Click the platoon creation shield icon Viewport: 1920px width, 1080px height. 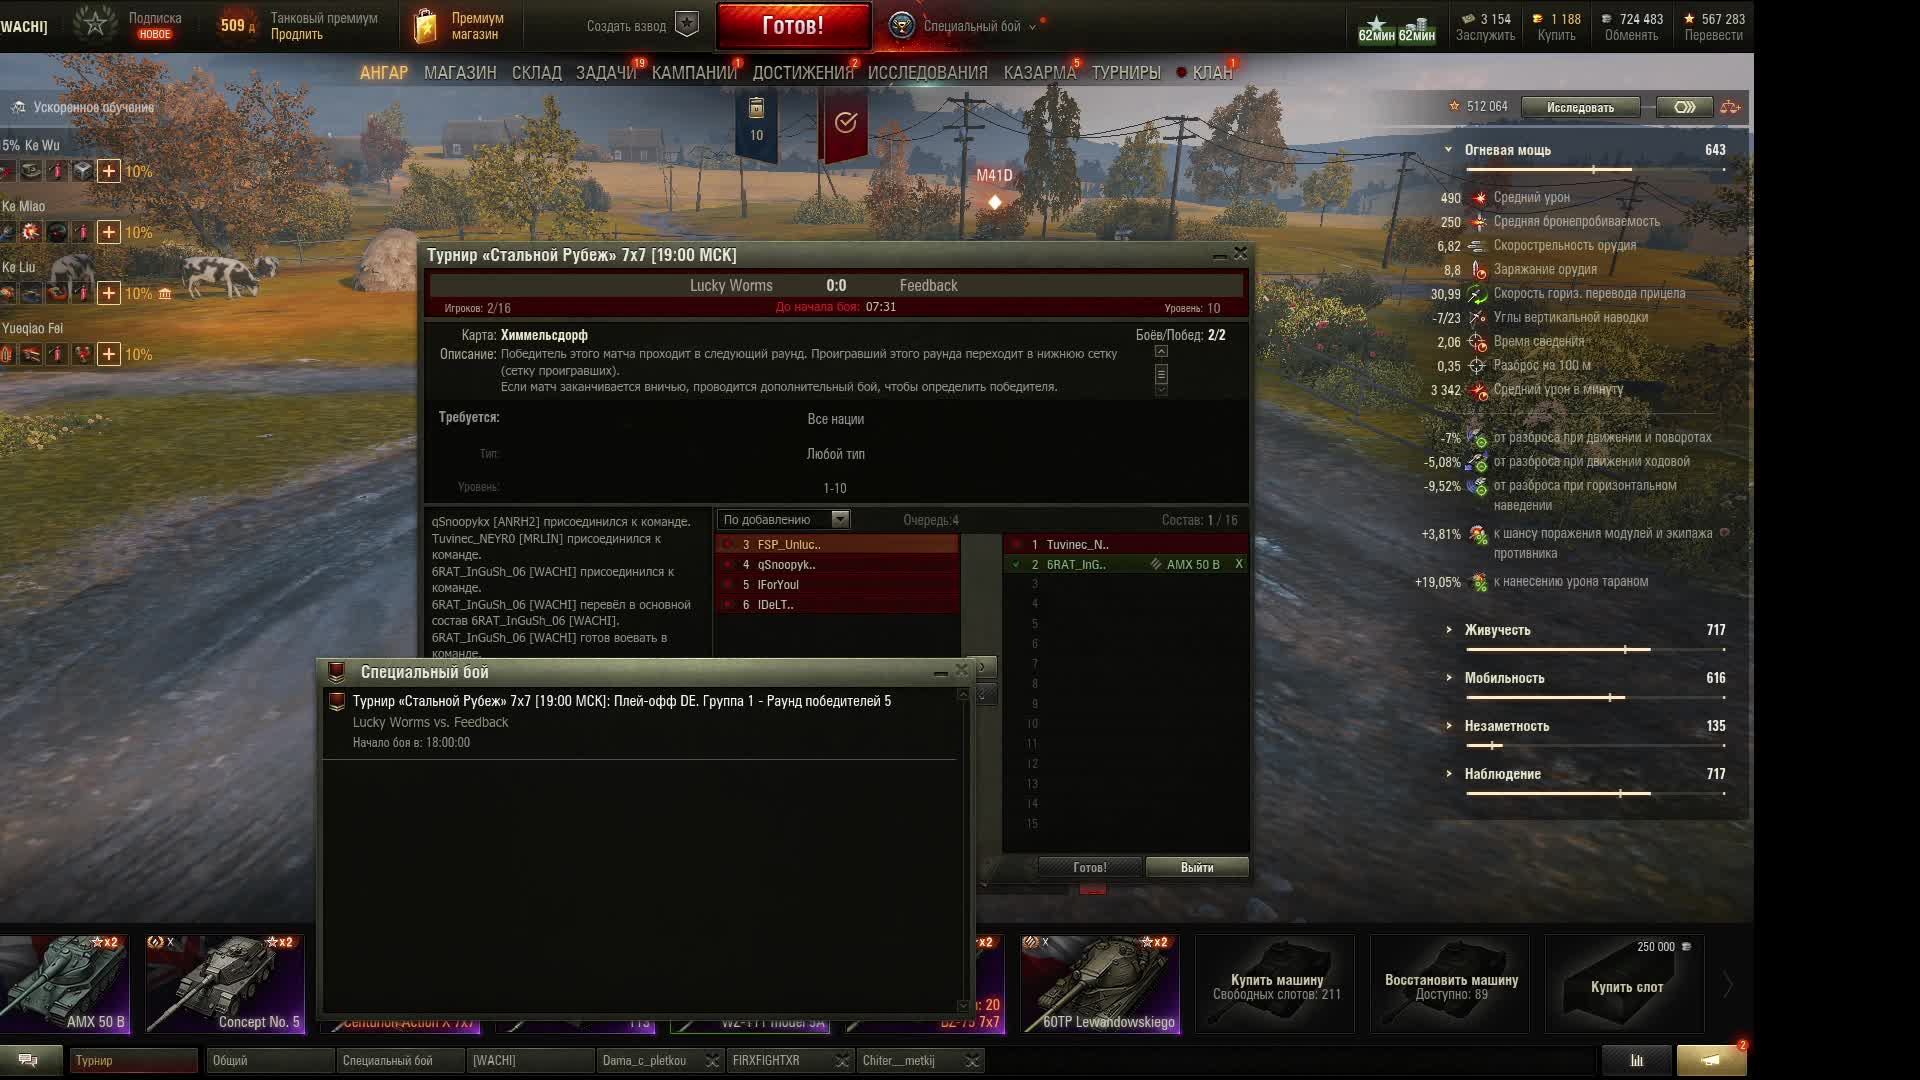687,25
